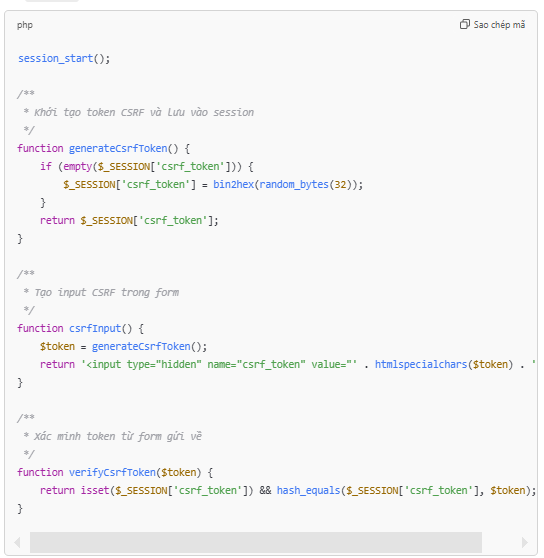Click the random_bytes function call
This screenshot has height=558, width=544.
click(x=294, y=185)
